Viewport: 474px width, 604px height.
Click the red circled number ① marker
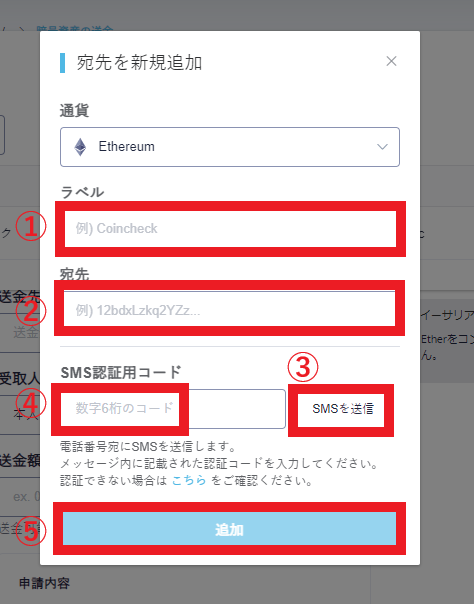coord(31,226)
